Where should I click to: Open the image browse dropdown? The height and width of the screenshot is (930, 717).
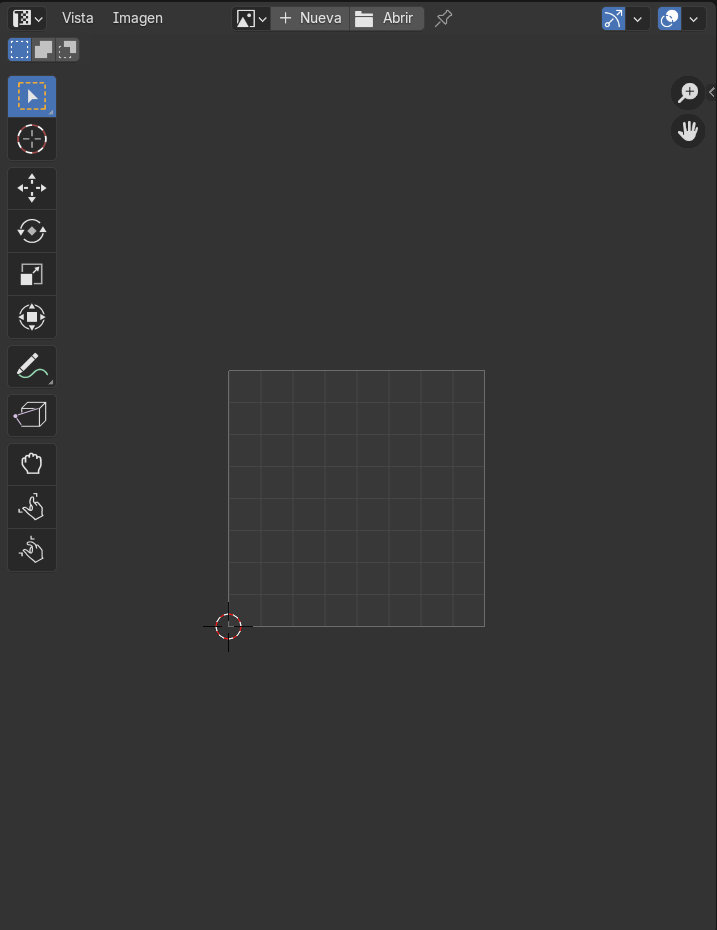pyautogui.click(x=251, y=18)
